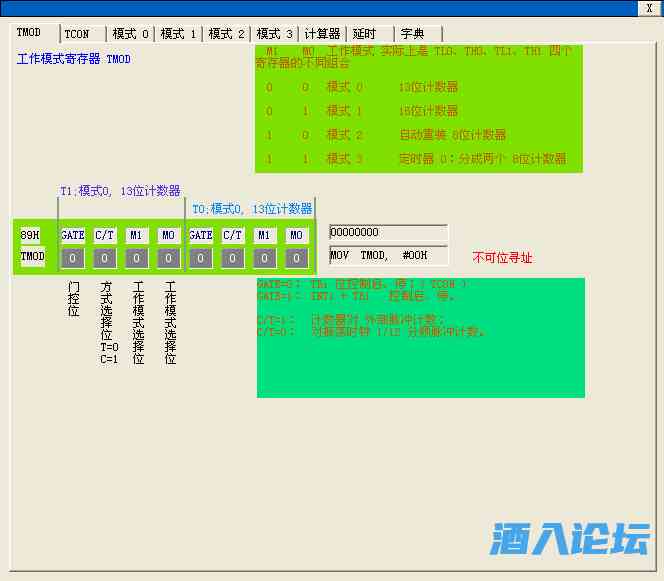The image size is (664, 581).
Task: Click the T0 M1 bit label
Action: click(265, 235)
